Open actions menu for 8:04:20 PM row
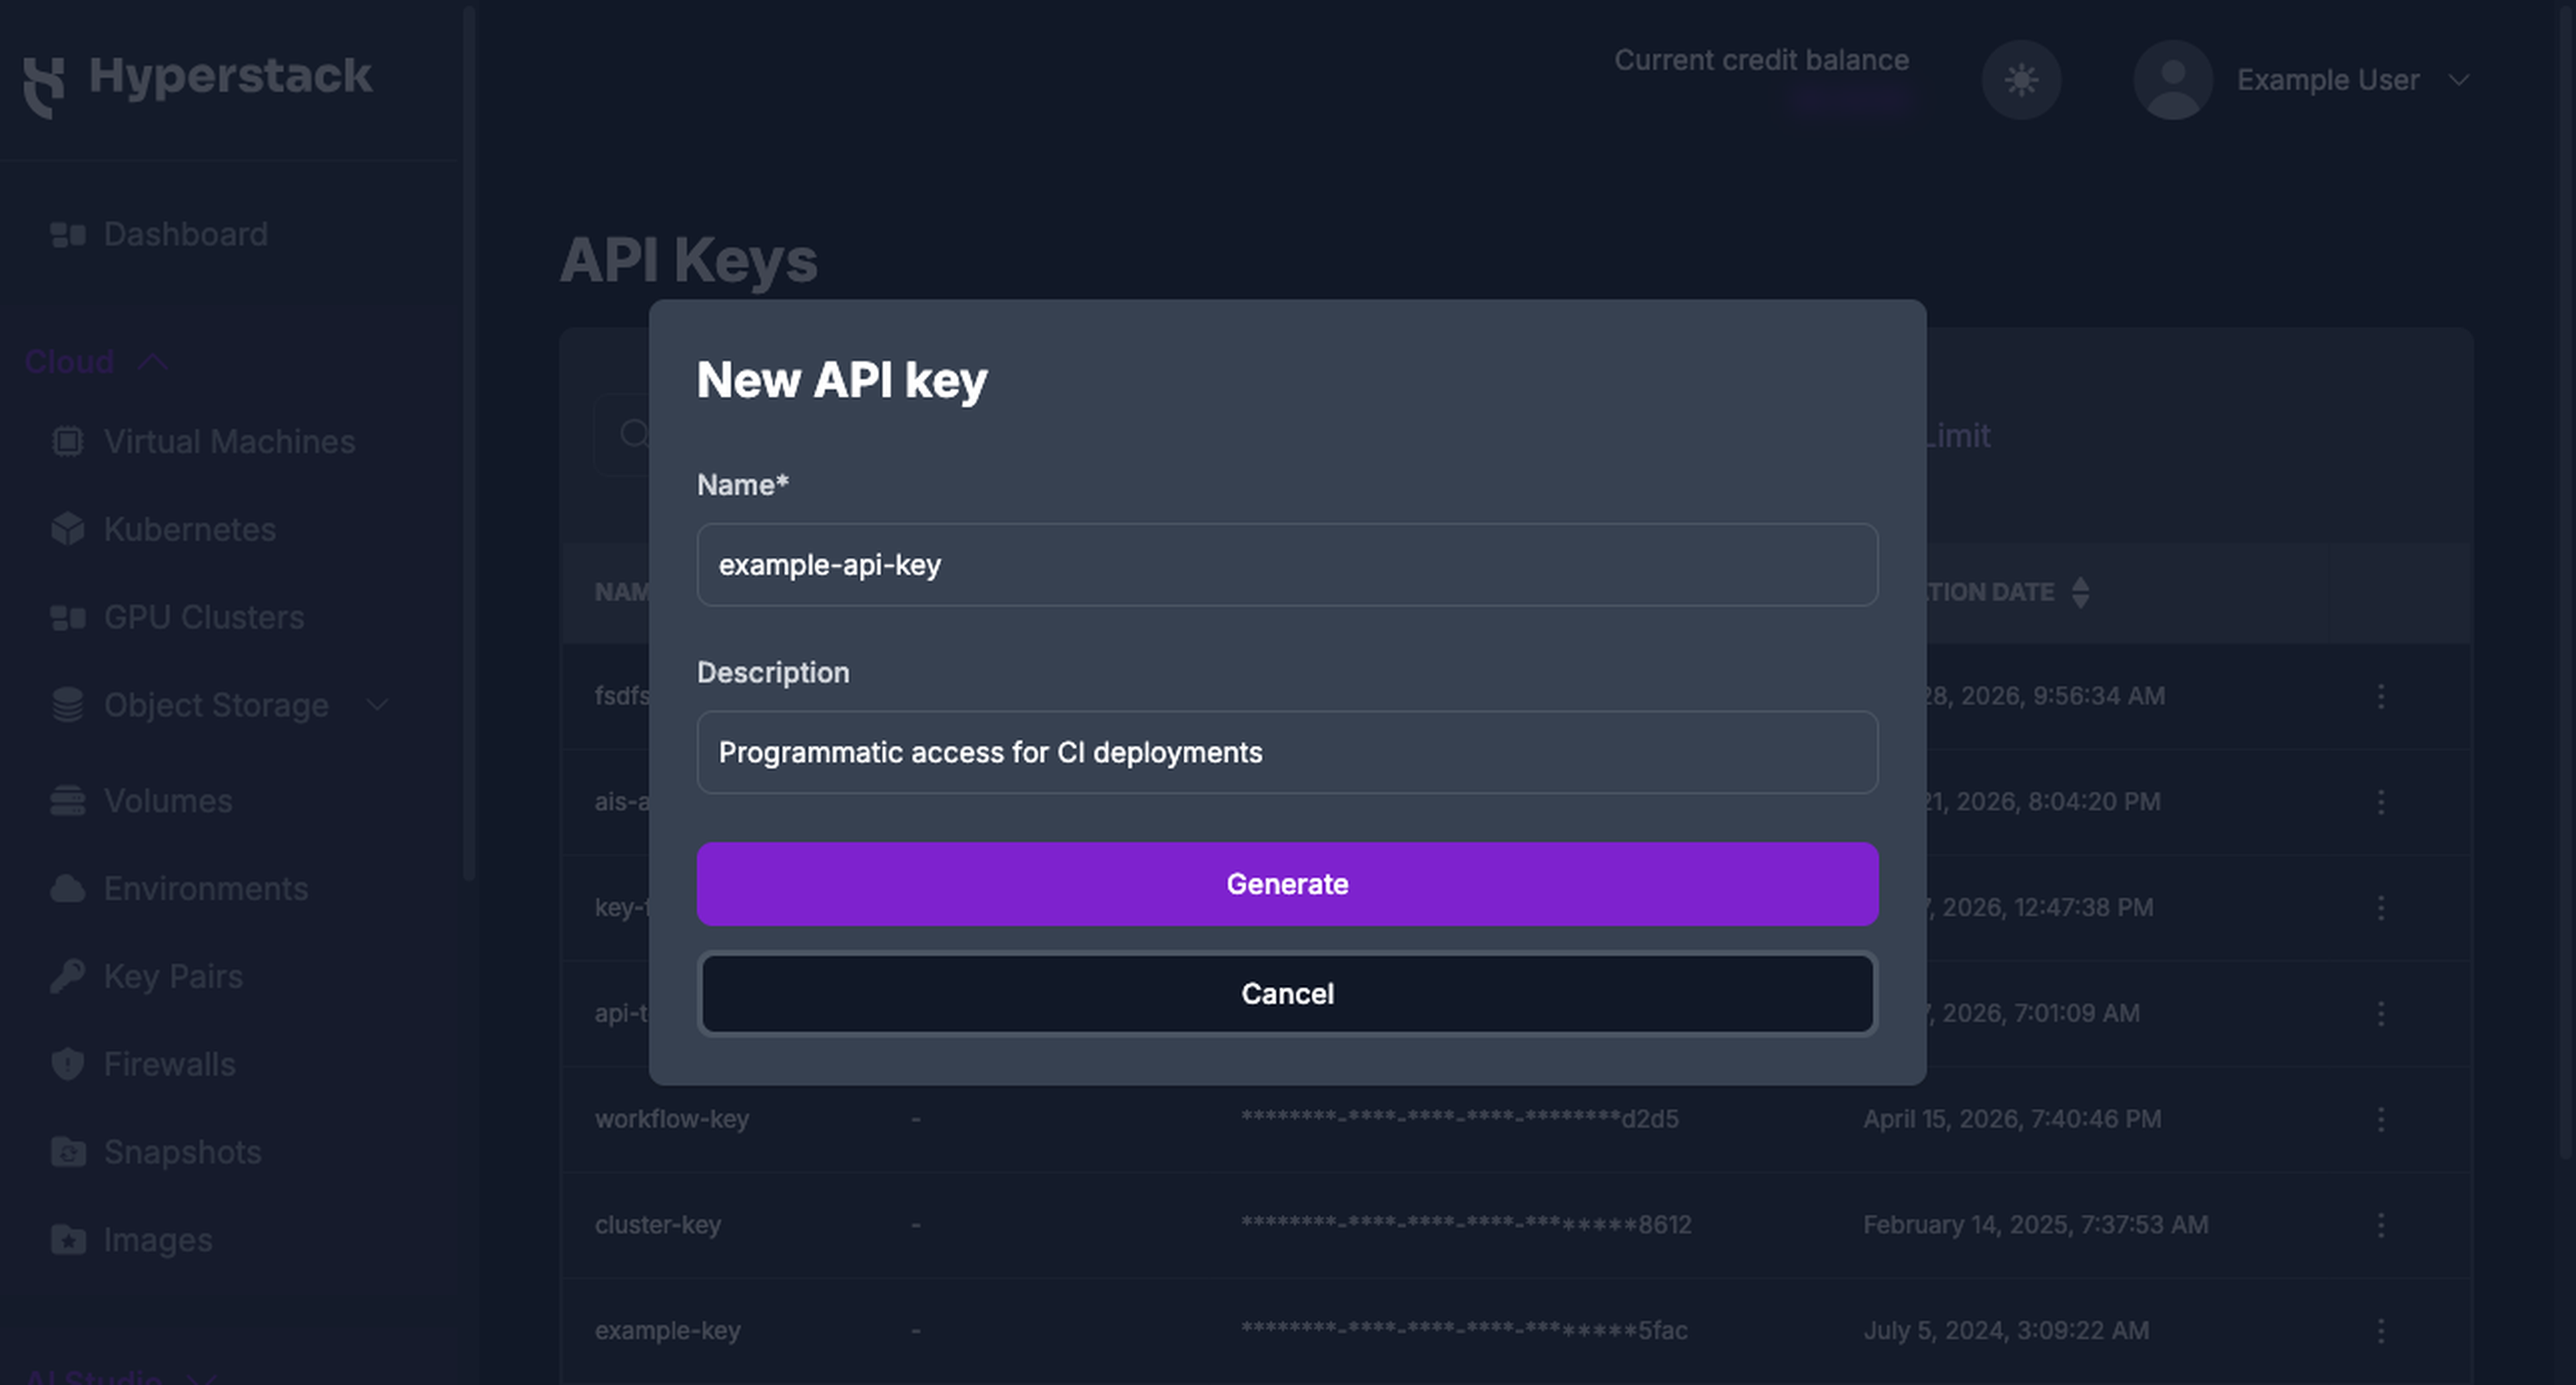 click(2381, 802)
